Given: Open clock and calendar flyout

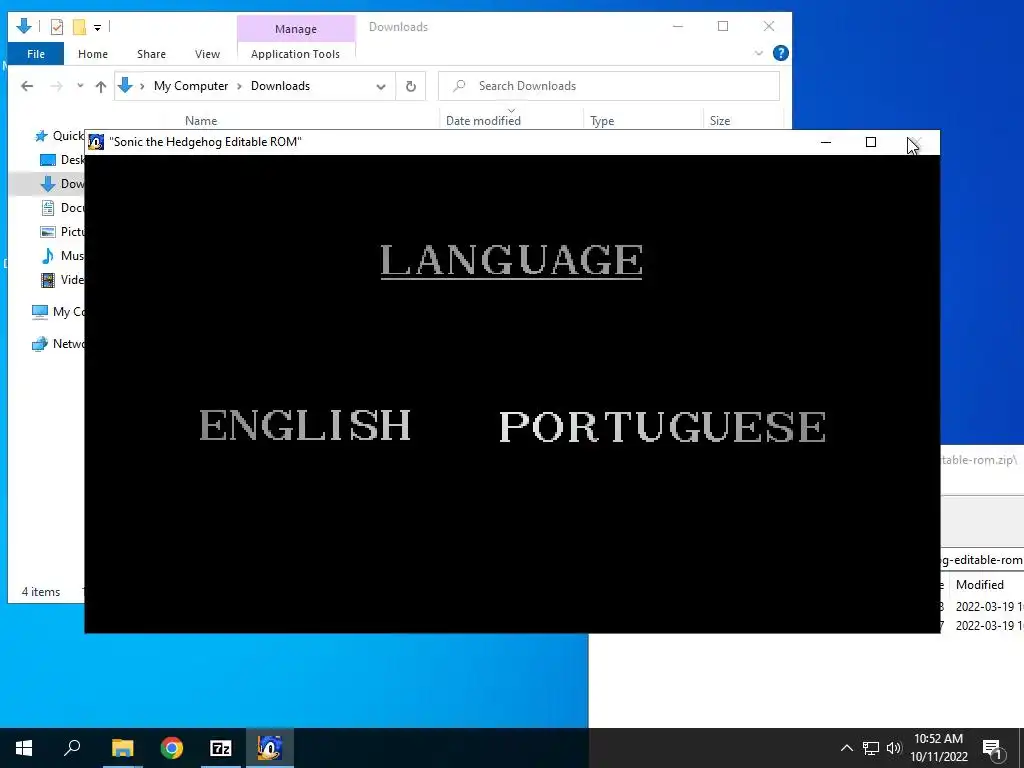Looking at the screenshot, I should pos(939,748).
